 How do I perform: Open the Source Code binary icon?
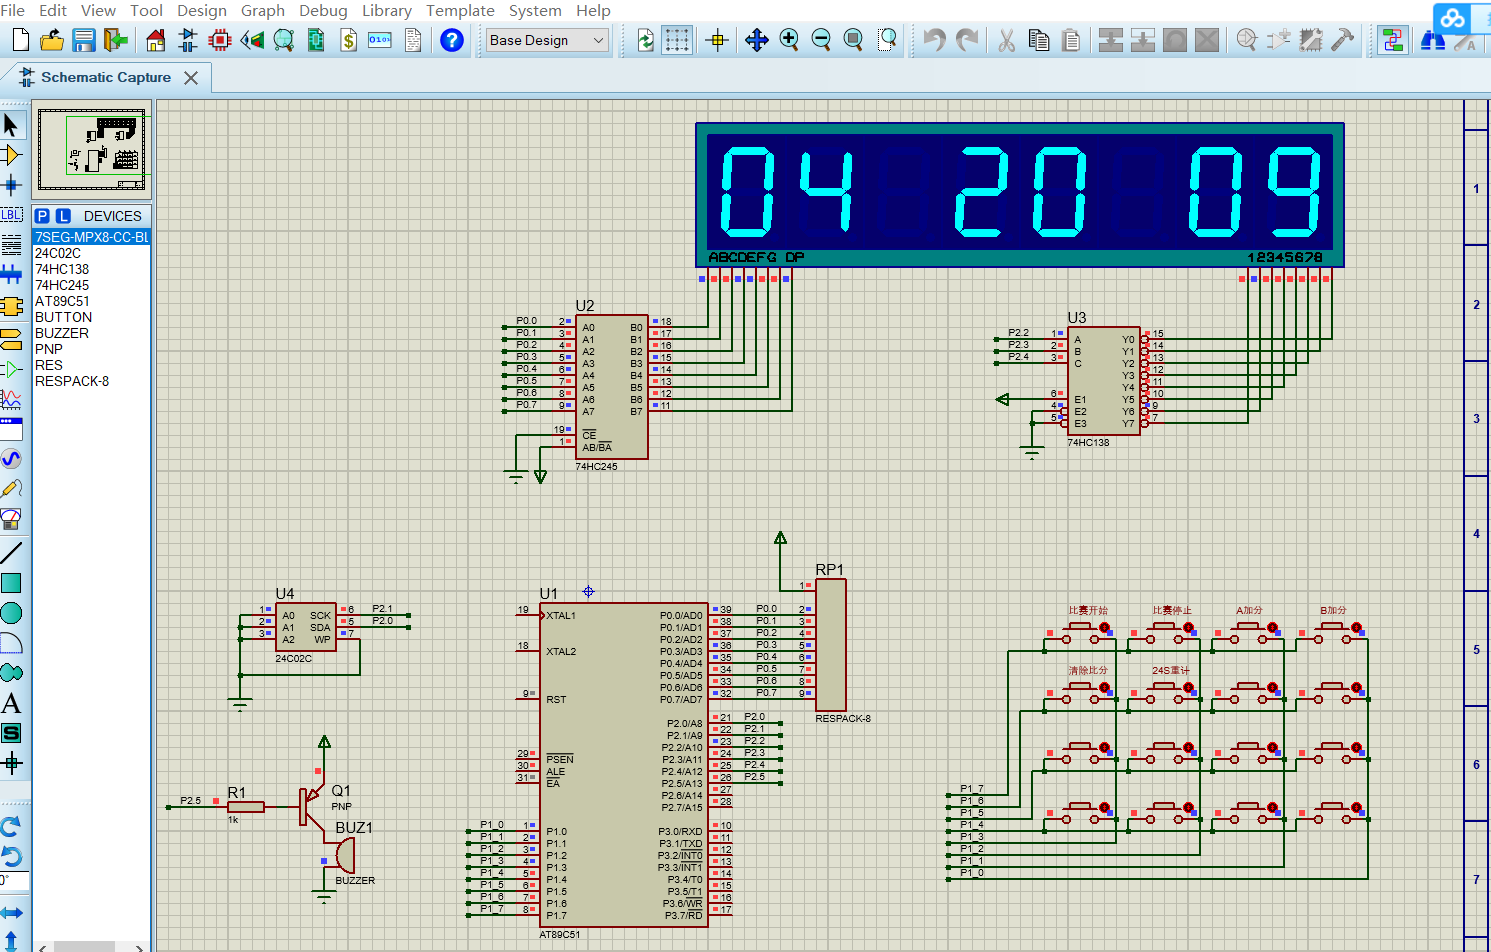pos(380,40)
